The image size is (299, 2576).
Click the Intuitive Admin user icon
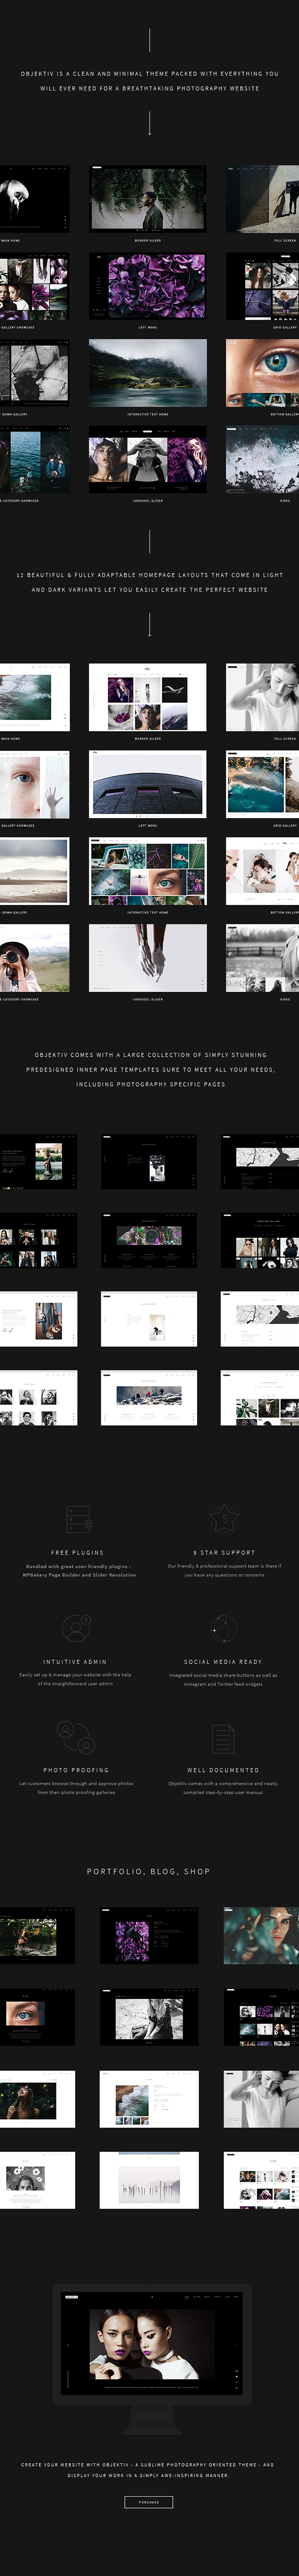coord(76,1628)
